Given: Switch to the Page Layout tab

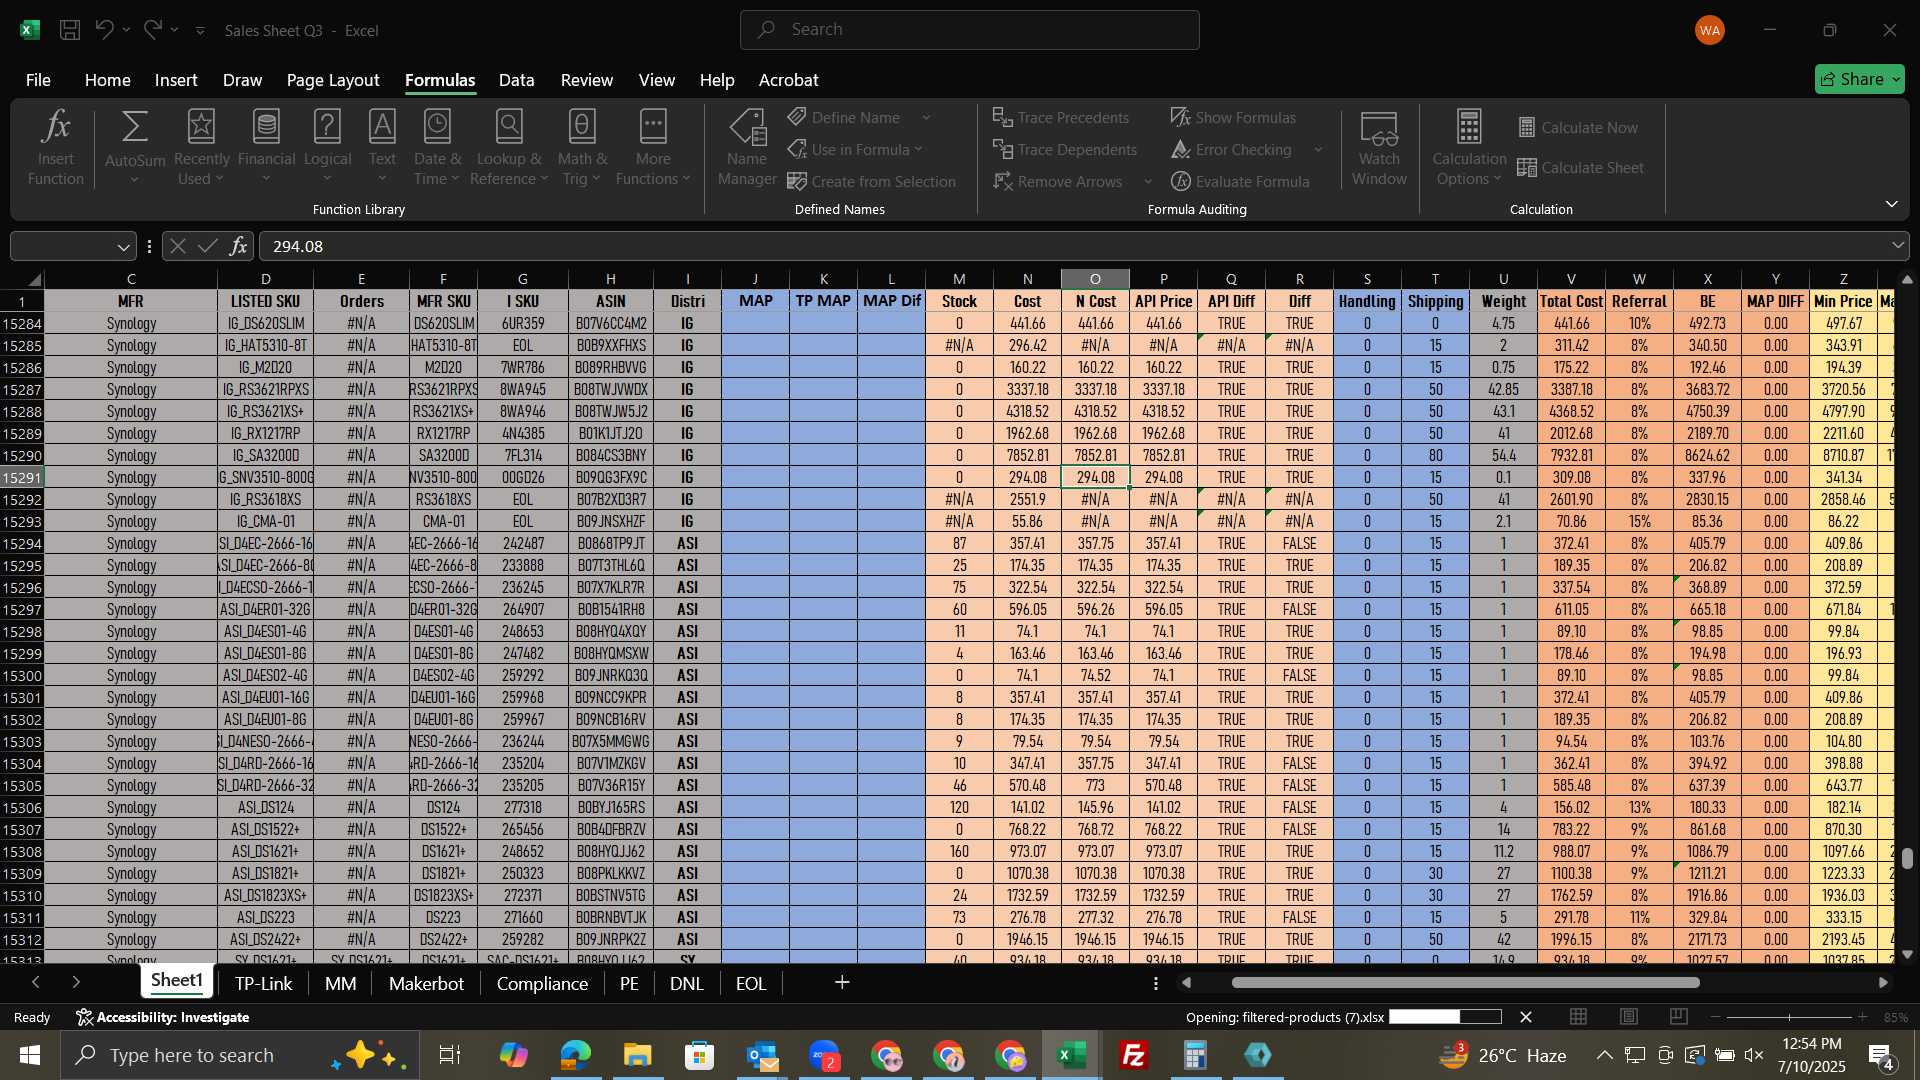Looking at the screenshot, I should pos(332,80).
